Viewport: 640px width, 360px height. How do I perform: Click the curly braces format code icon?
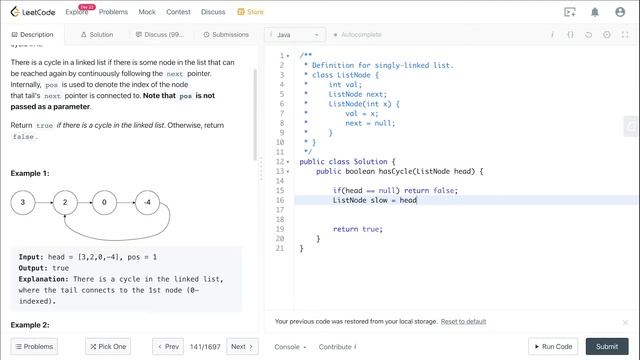pyautogui.click(x=570, y=35)
